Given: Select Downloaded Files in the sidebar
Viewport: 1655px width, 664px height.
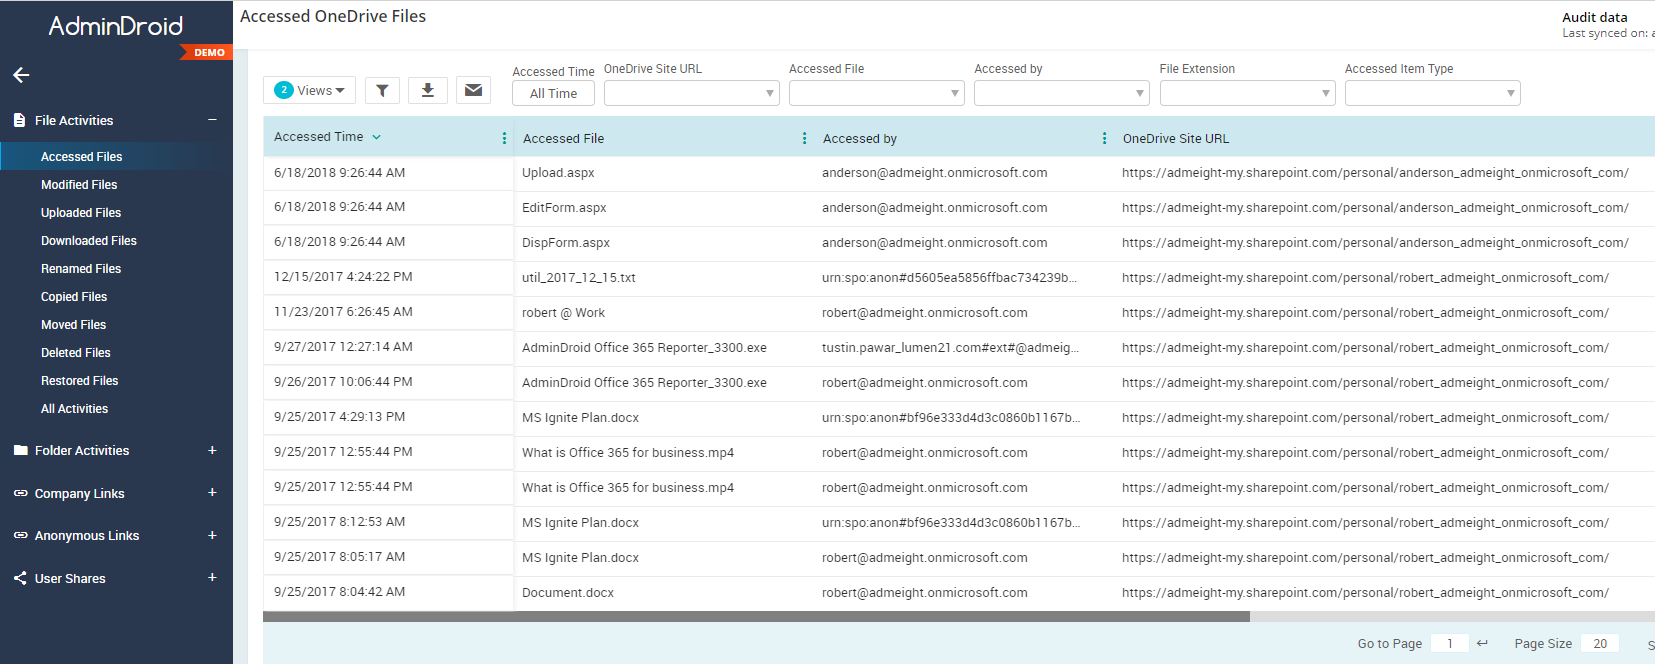Looking at the screenshot, I should [89, 241].
